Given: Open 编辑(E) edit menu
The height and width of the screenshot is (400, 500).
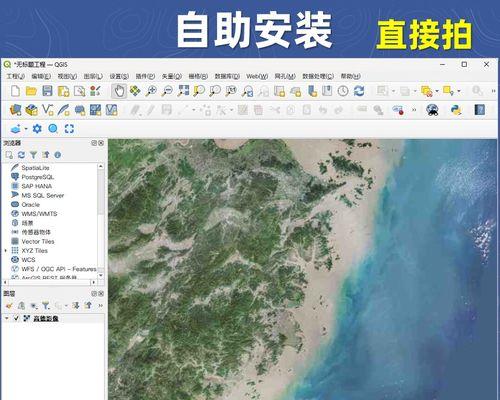Looking at the screenshot, I should click(41, 76).
